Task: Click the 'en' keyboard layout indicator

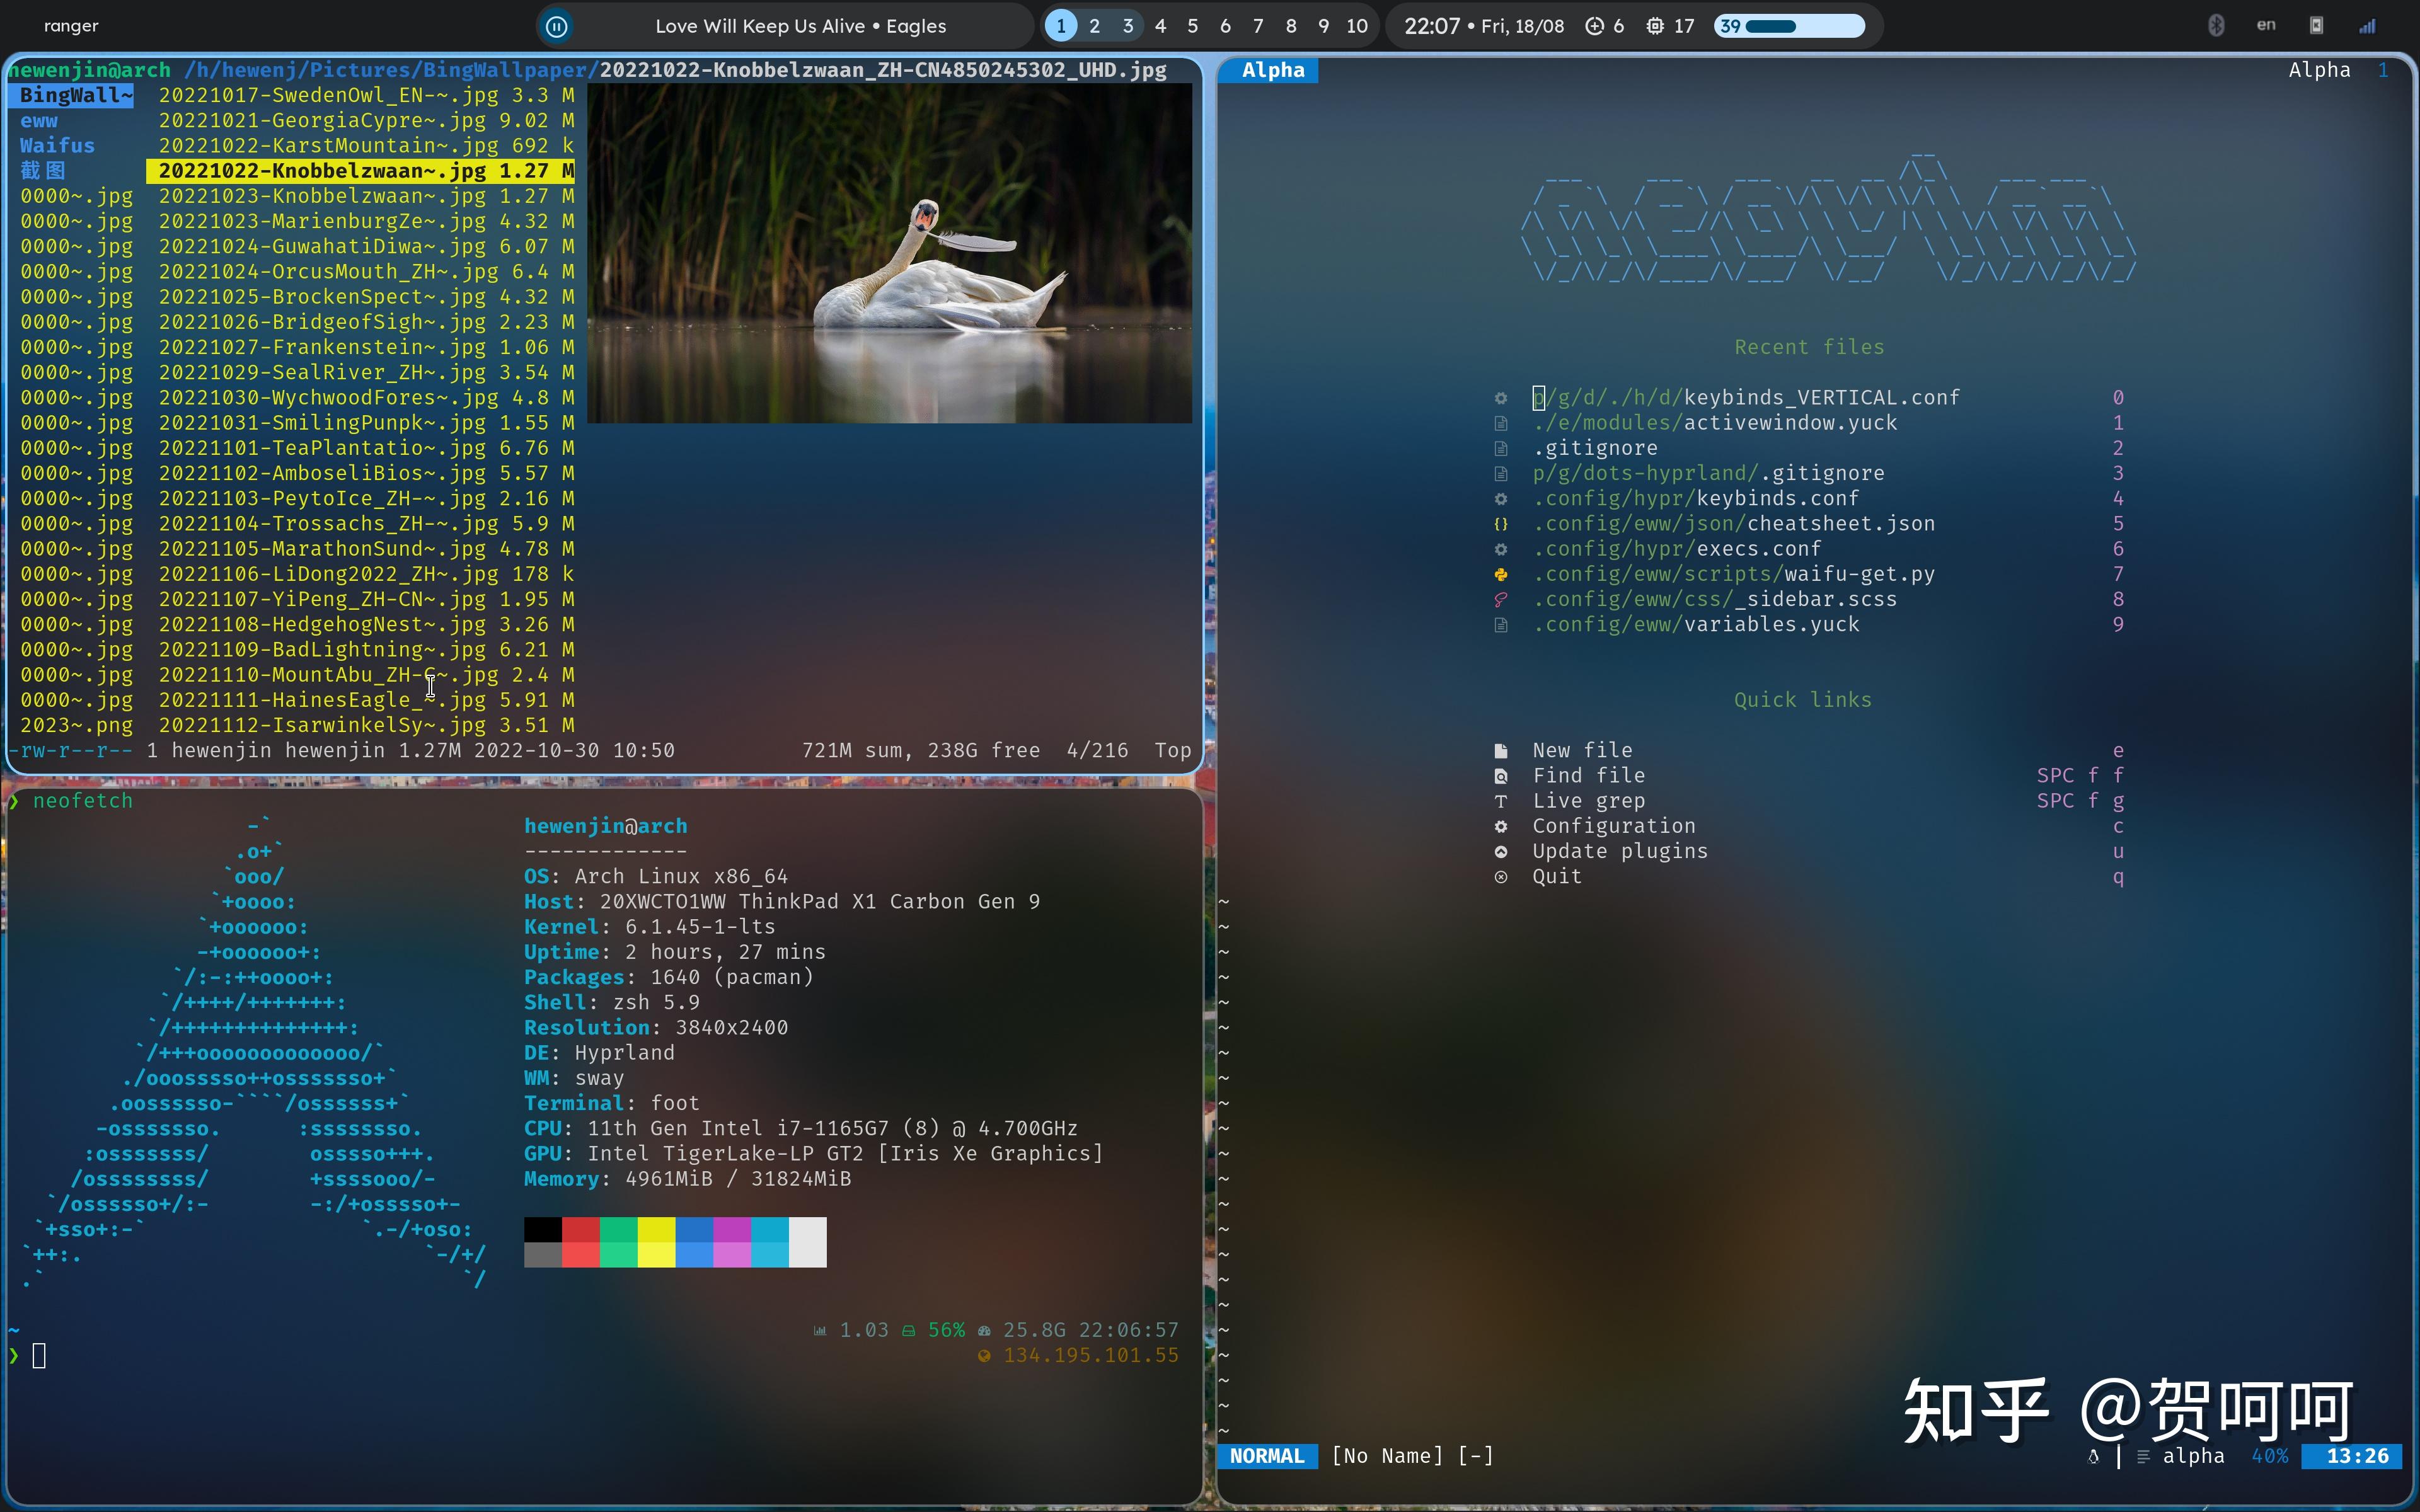Action: pyautogui.click(x=2266, y=25)
